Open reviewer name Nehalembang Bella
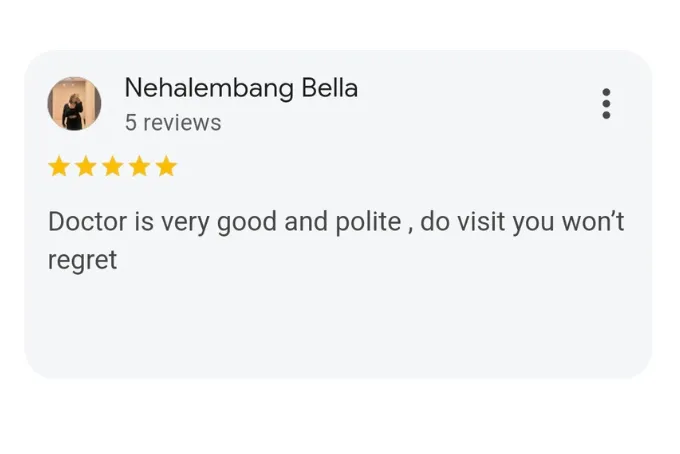Viewport: 680px width, 454px height. tap(241, 88)
